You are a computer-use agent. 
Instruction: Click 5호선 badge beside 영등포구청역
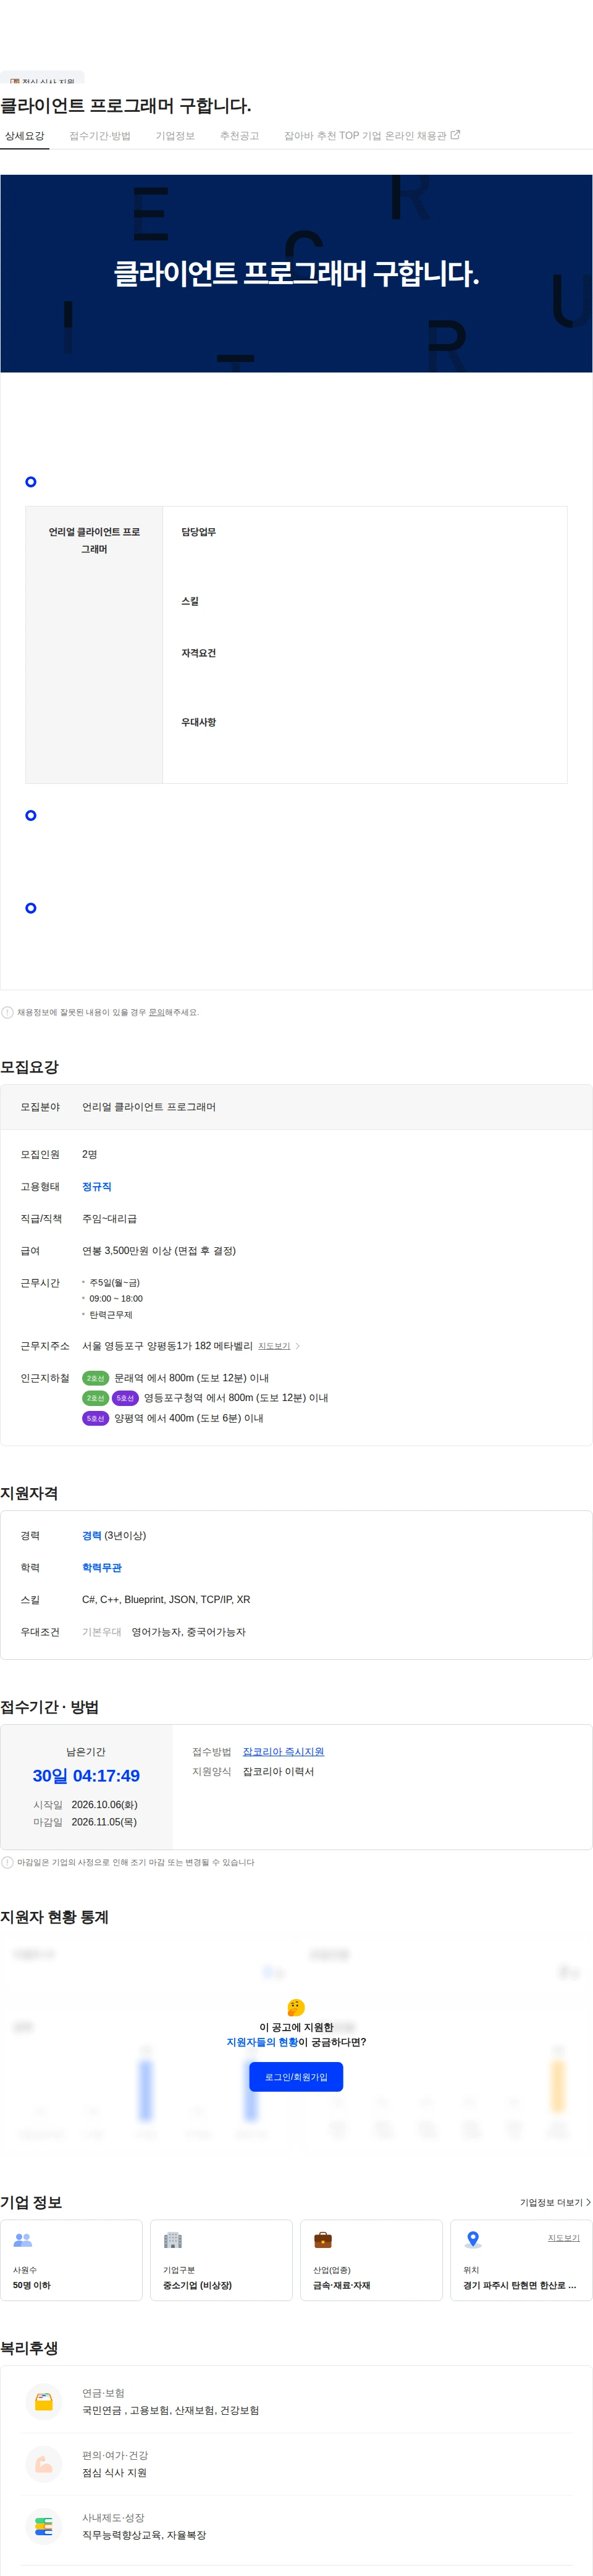pyautogui.click(x=125, y=1398)
